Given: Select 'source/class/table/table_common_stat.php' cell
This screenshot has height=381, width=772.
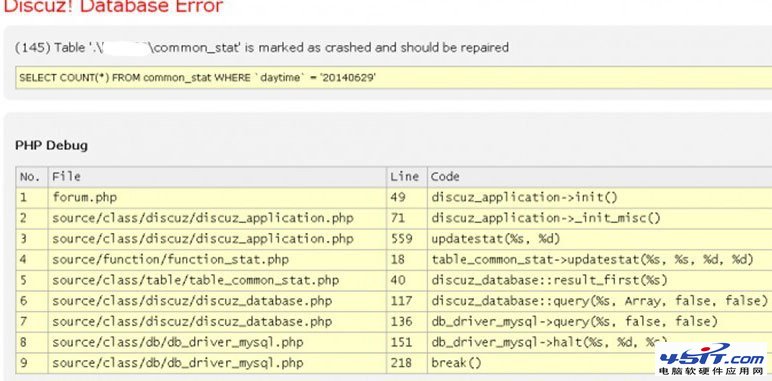Looking at the screenshot, I should pos(217,280).
